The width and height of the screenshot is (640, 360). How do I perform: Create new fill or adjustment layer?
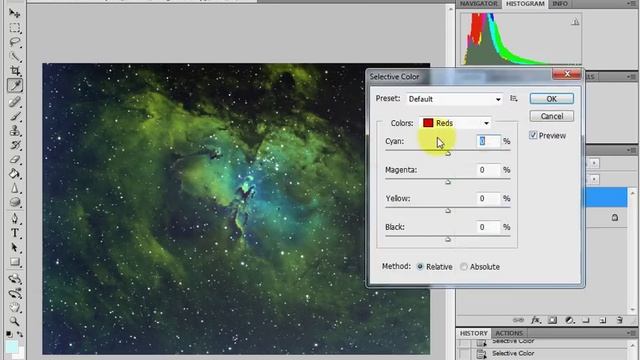(569, 320)
